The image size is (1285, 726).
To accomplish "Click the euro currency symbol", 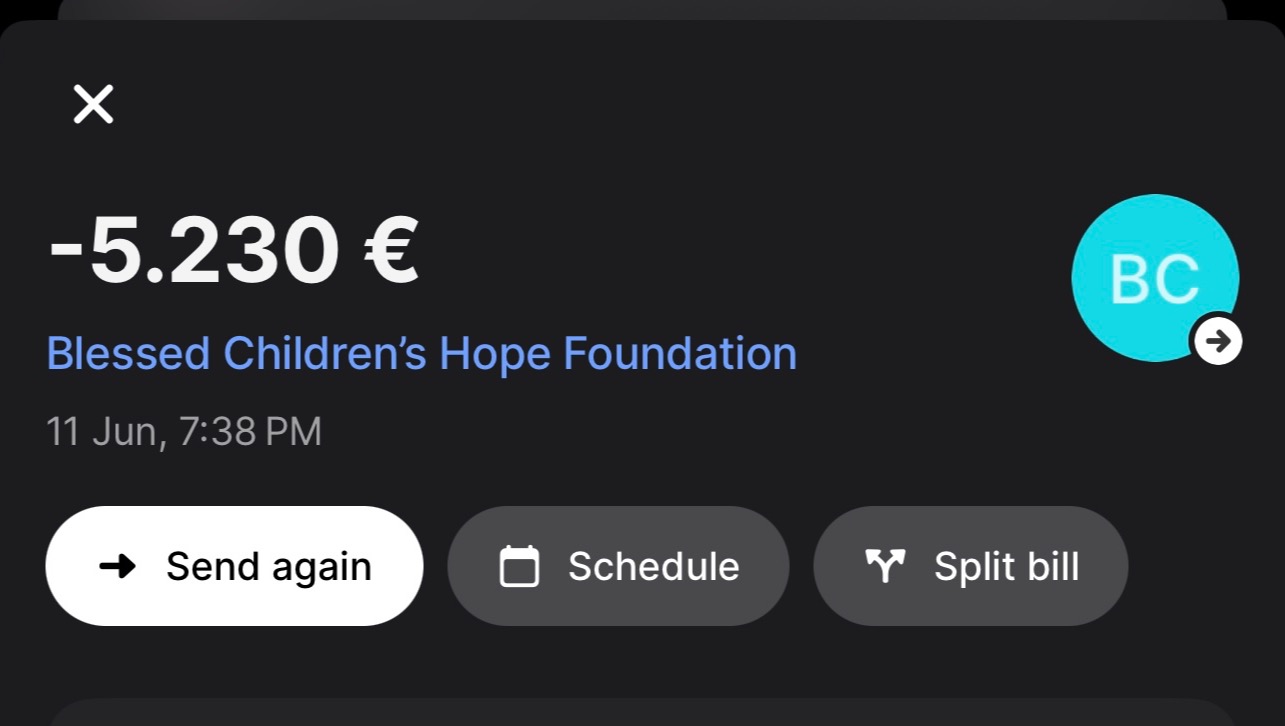I will tap(391, 250).
